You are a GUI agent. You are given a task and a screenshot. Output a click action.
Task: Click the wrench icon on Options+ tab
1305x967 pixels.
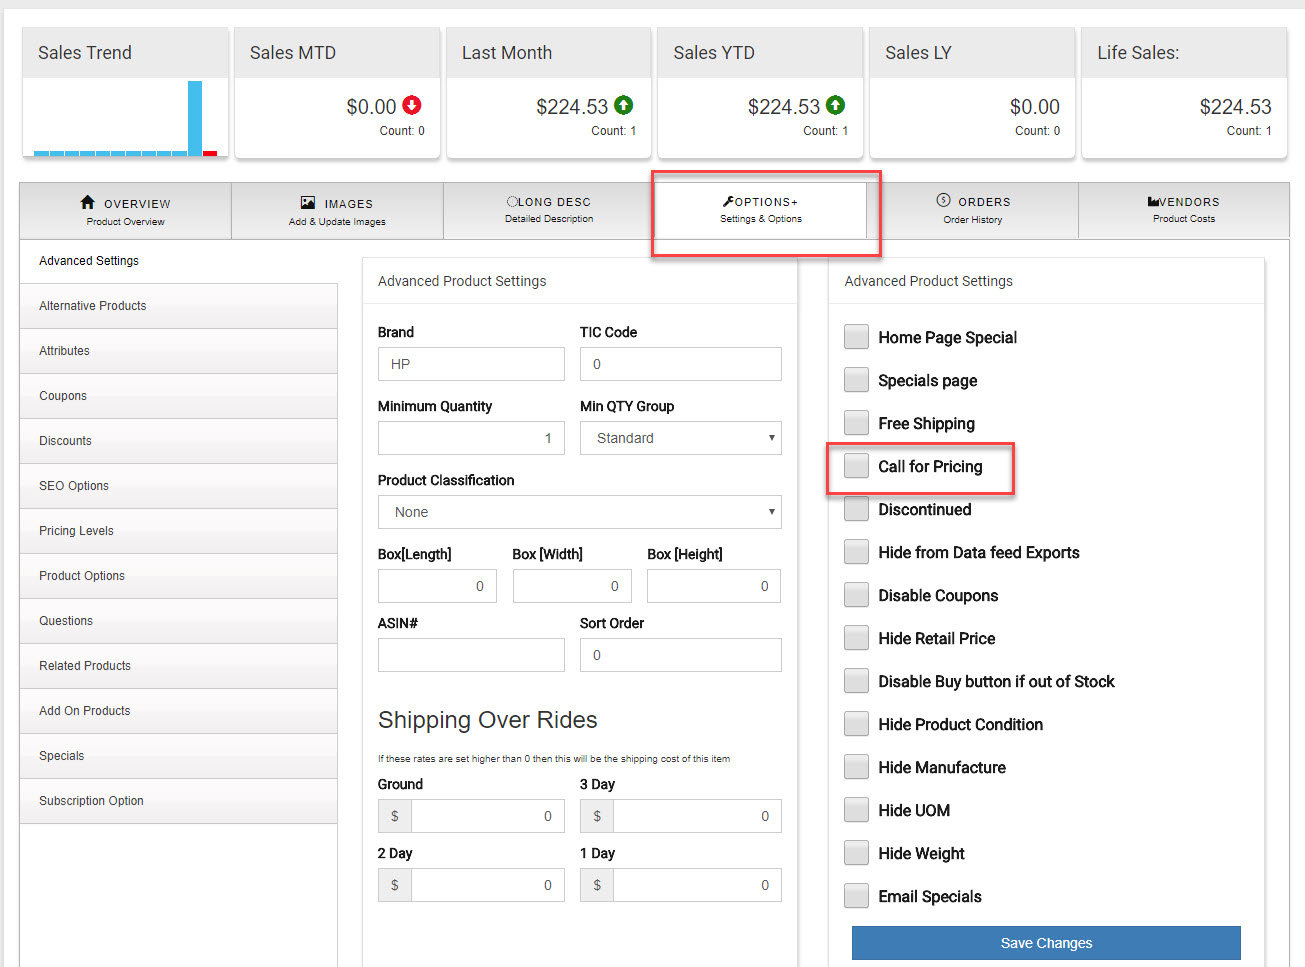tap(728, 202)
